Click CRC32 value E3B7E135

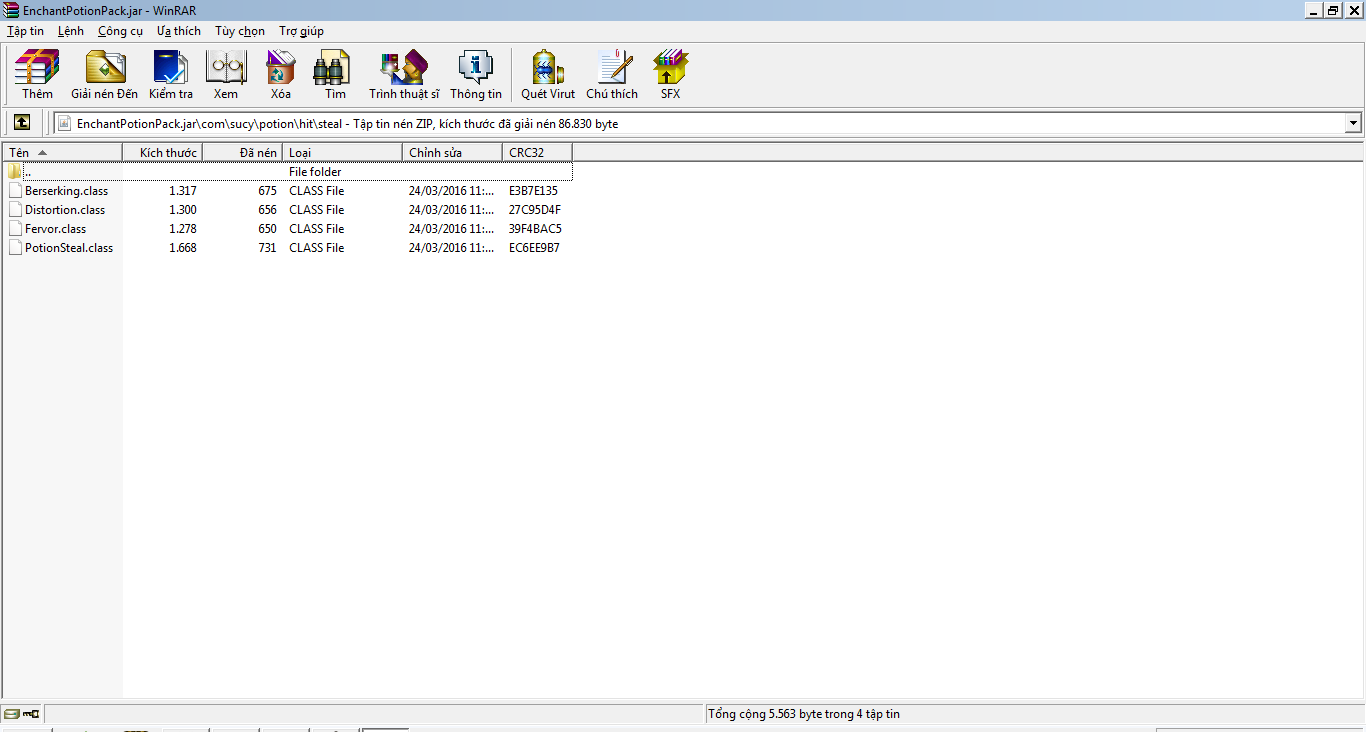point(533,190)
